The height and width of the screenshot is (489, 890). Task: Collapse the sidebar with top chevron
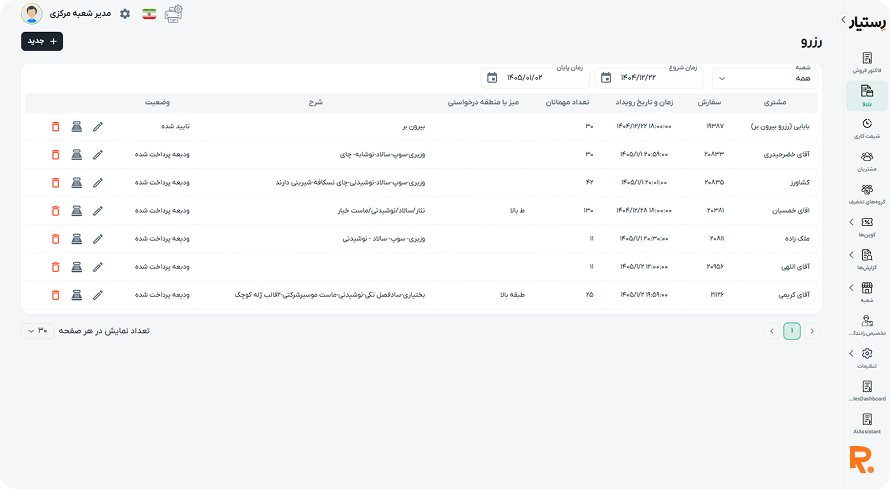click(843, 20)
